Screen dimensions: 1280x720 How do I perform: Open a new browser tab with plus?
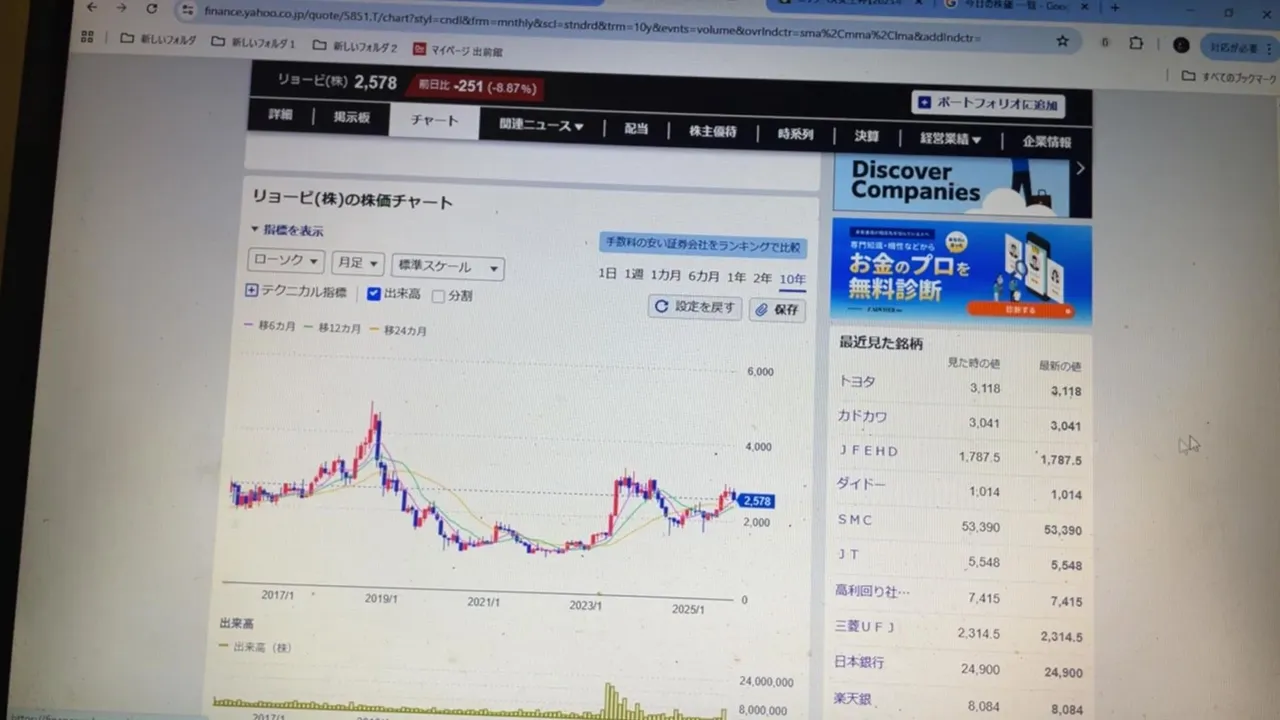pos(1115,7)
